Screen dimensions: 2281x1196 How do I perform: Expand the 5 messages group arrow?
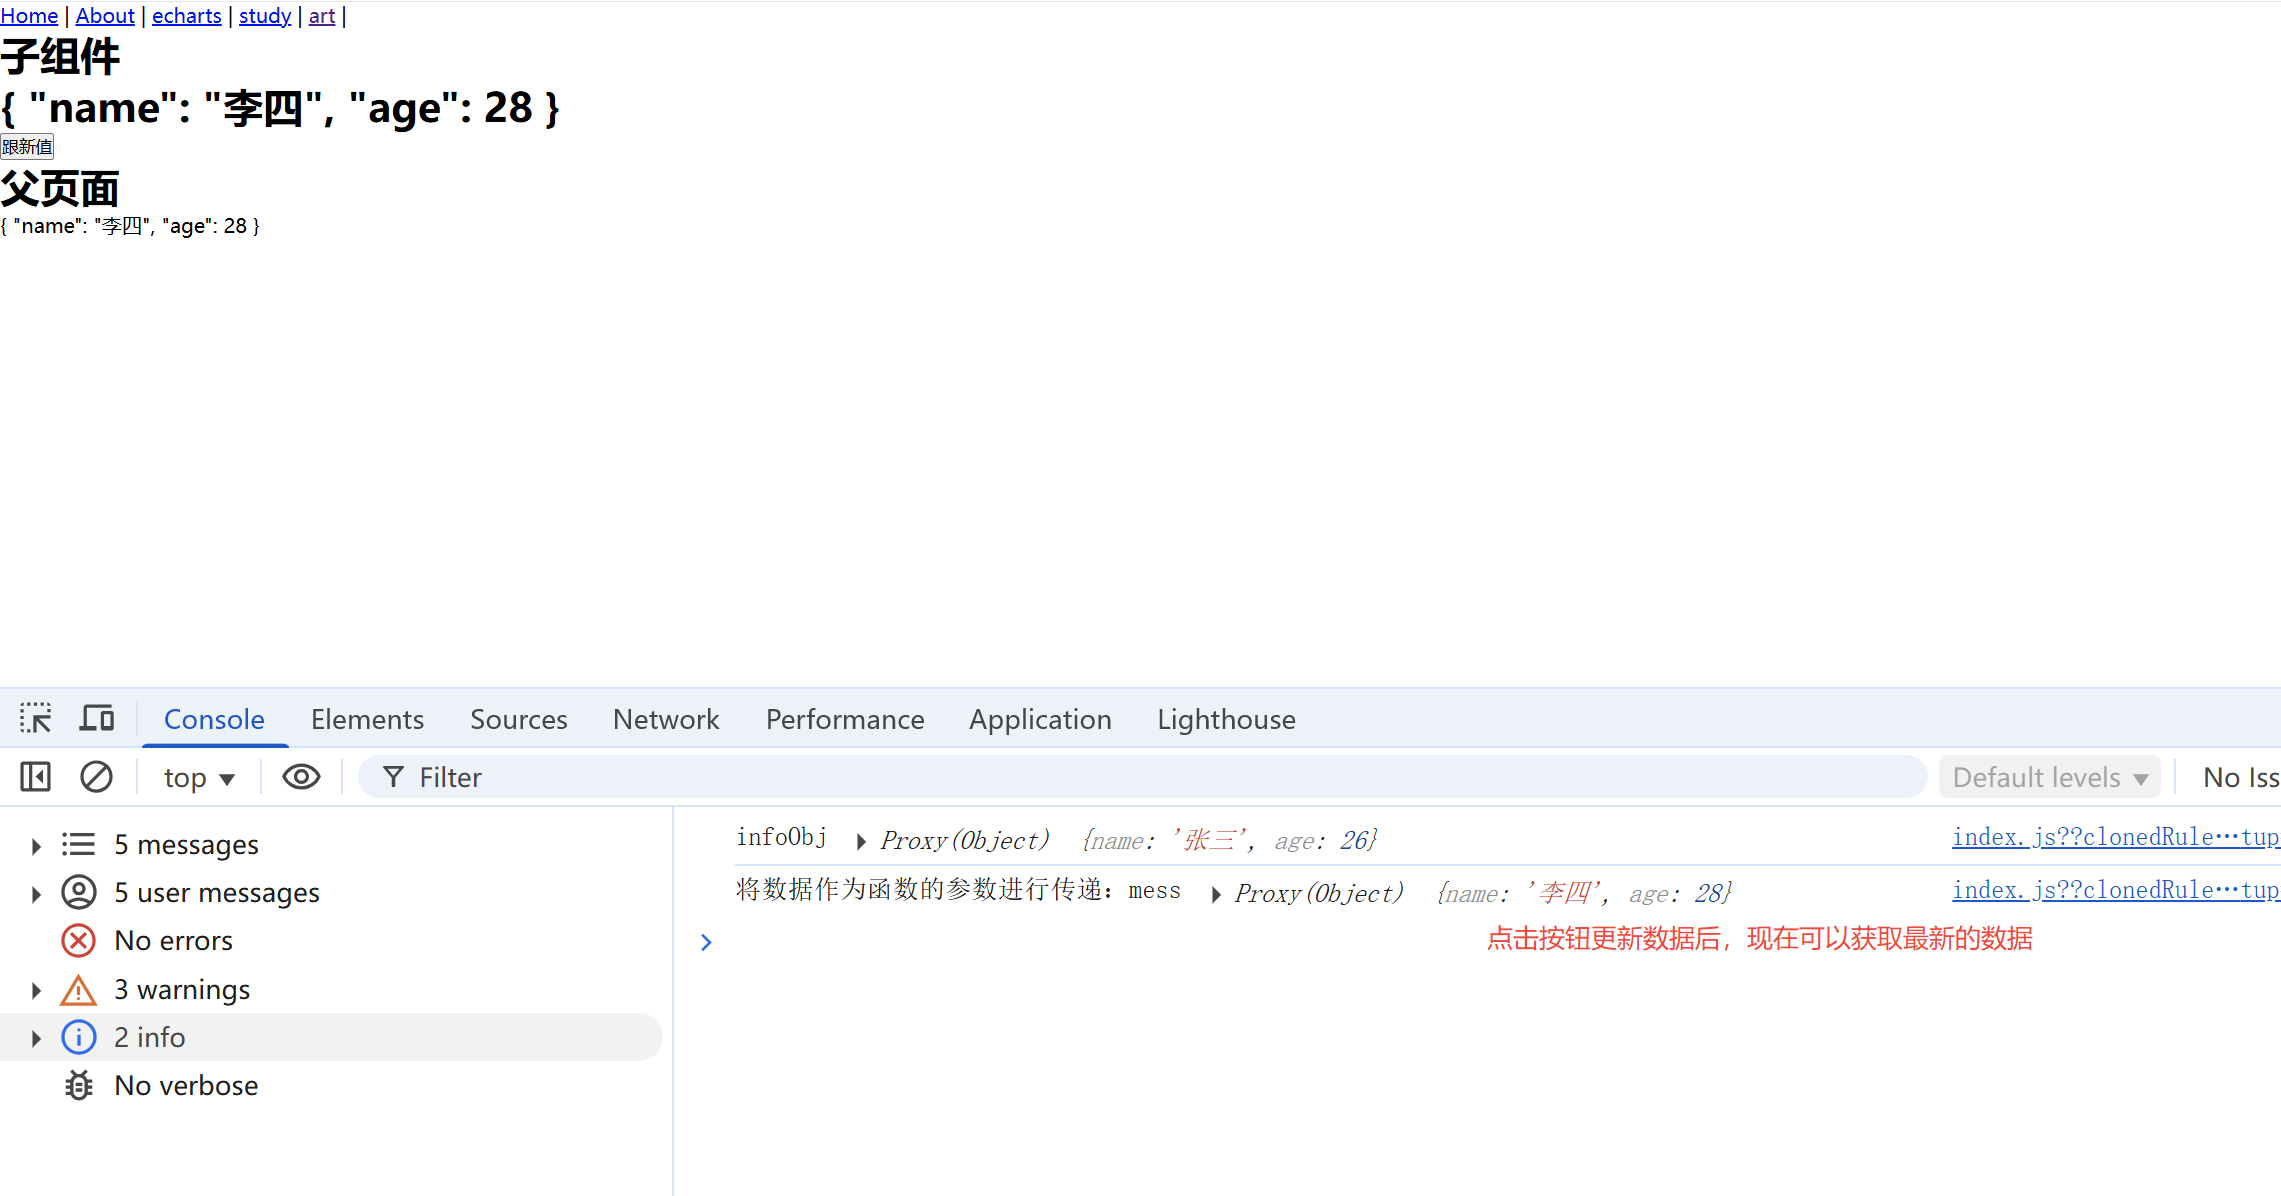36,846
